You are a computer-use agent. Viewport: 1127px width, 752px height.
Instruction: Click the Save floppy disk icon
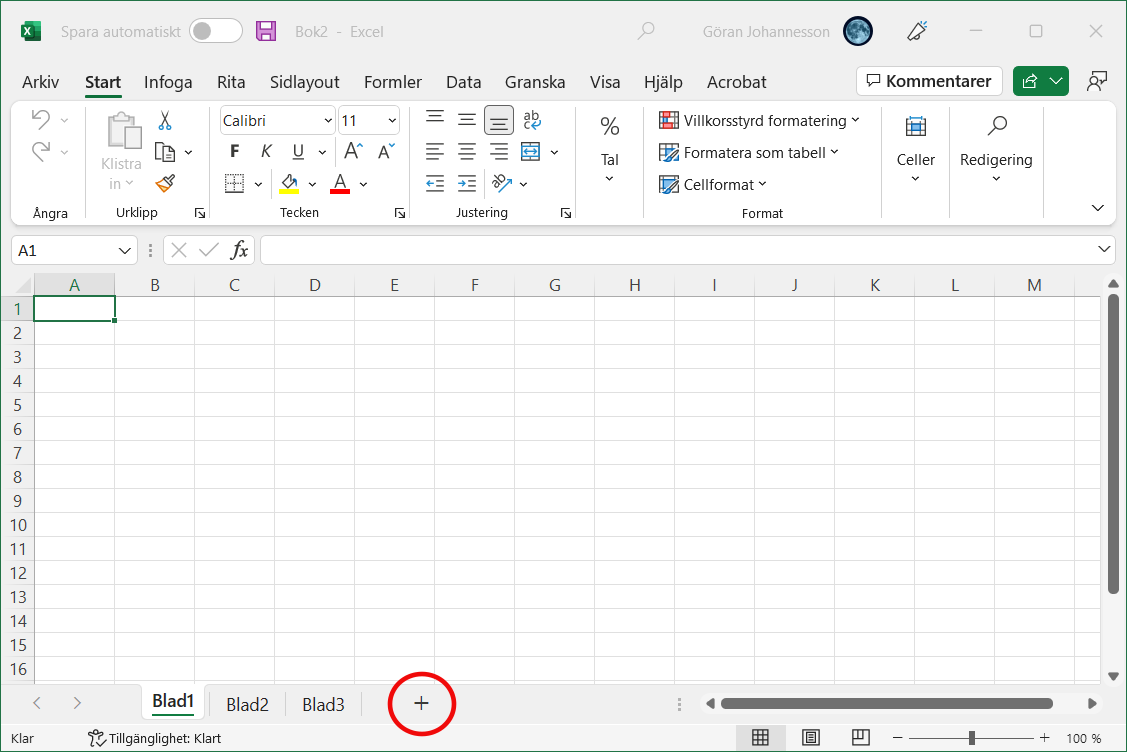(266, 31)
